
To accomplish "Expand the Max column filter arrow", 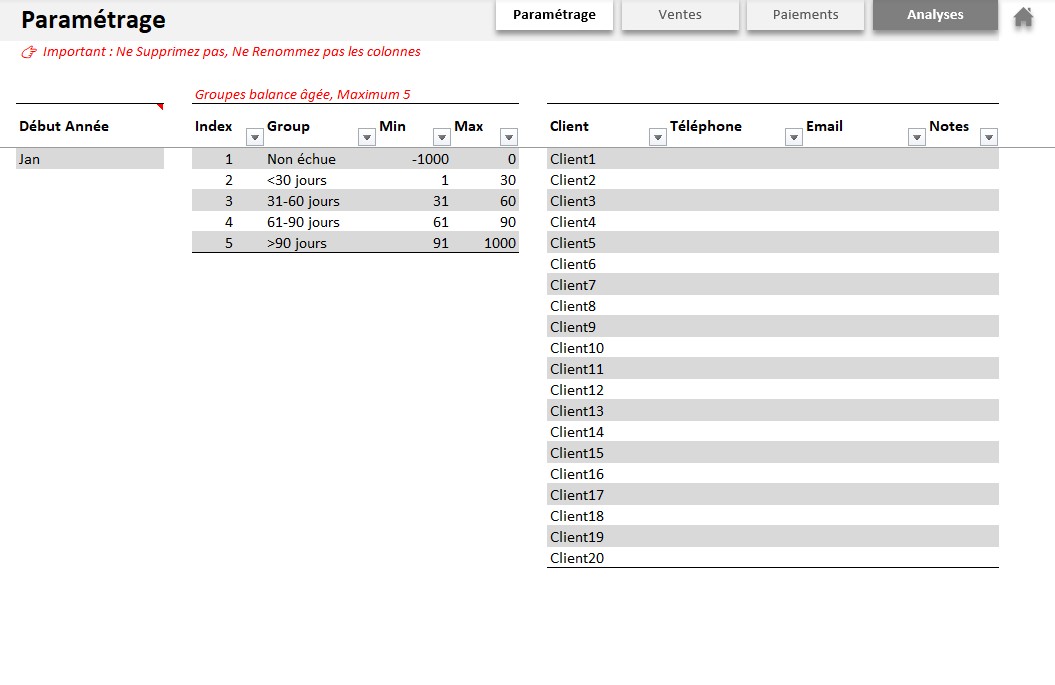I will (509, 137).
